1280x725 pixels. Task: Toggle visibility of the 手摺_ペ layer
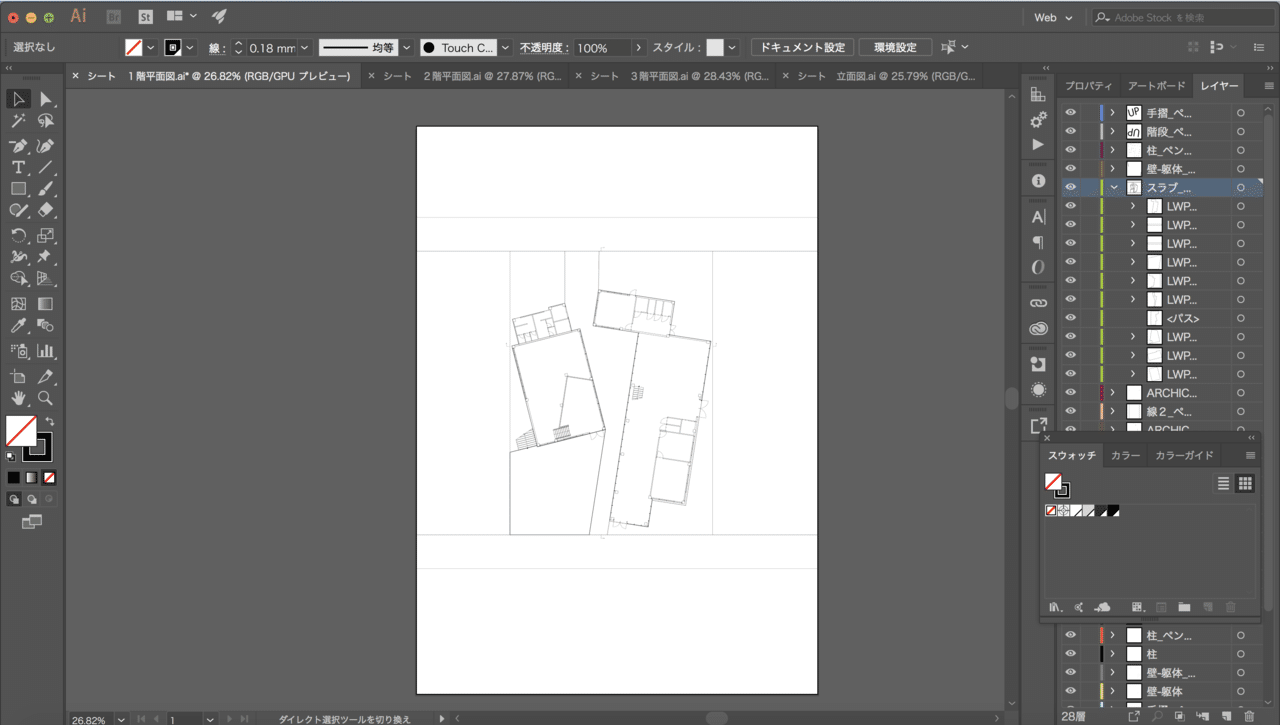[1070, 112]
